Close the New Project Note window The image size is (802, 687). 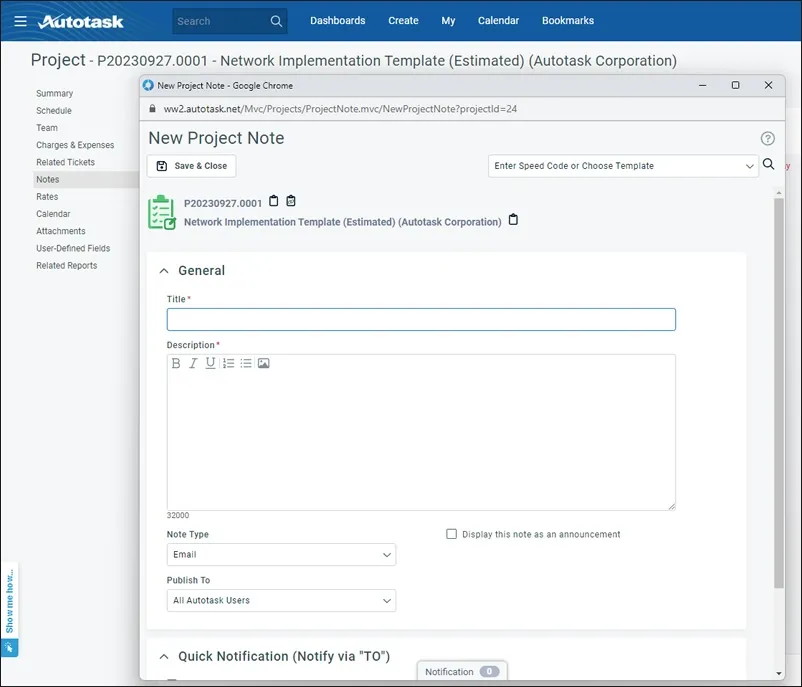(x=768, y=85)
